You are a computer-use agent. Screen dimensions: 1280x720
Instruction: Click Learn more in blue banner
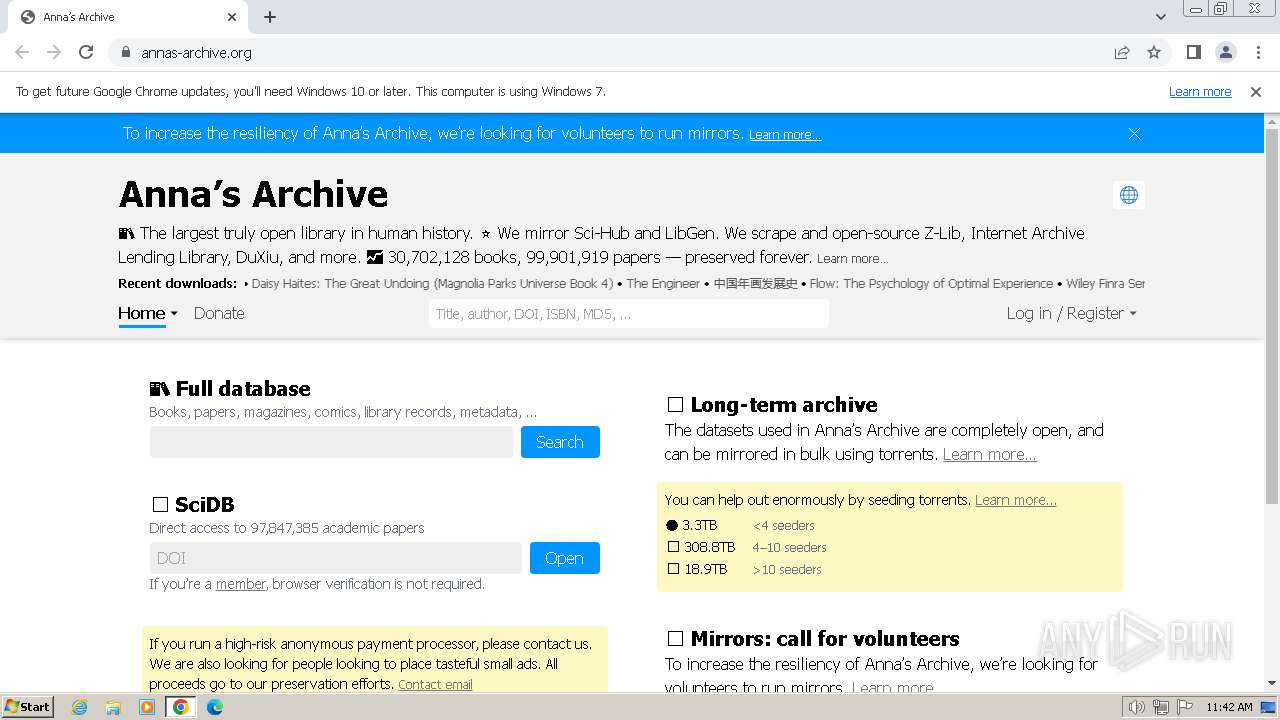(x=785, y=134)
